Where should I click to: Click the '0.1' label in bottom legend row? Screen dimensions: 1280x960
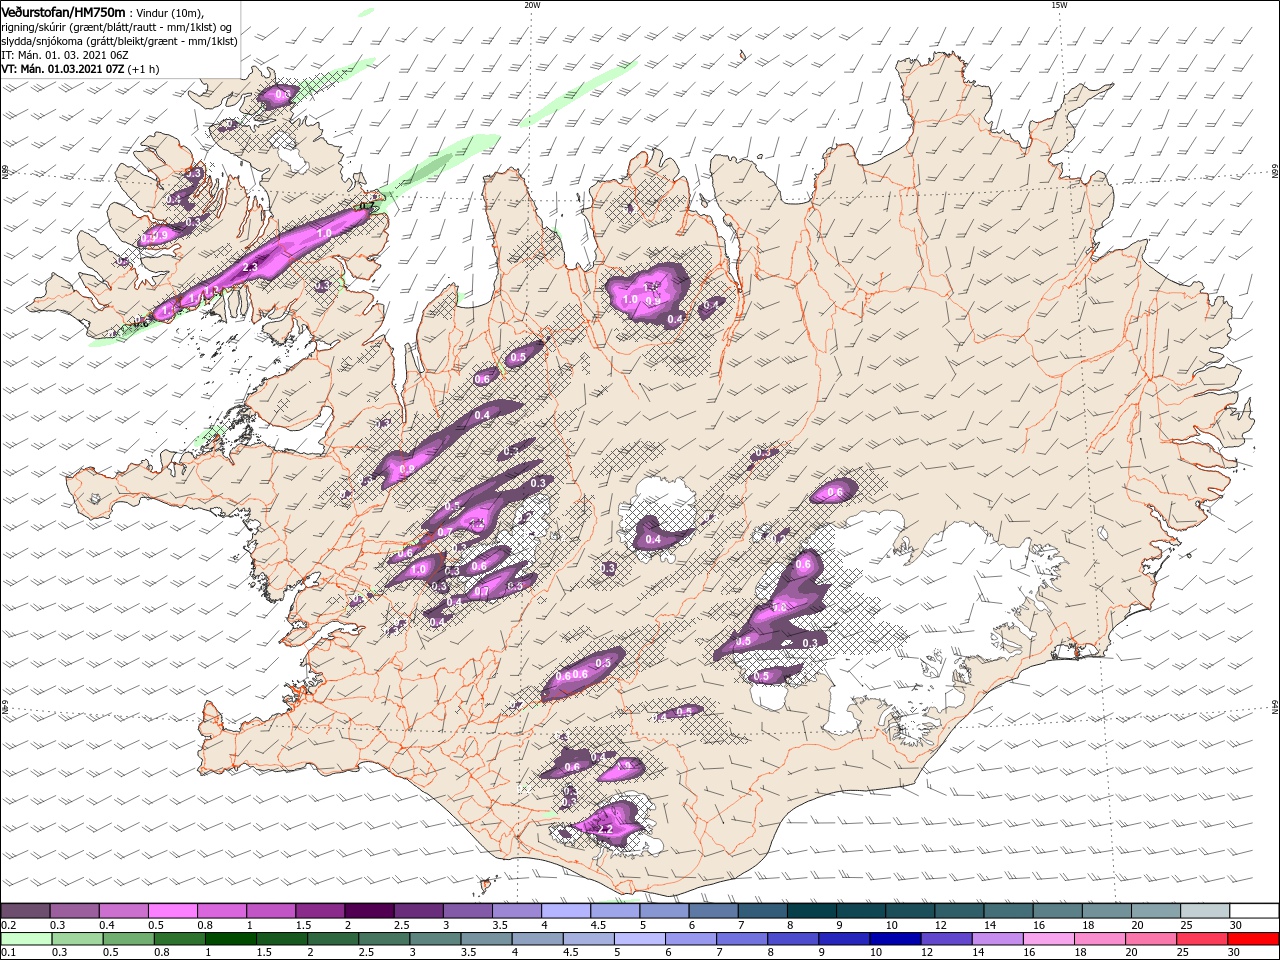click(8, 952)
